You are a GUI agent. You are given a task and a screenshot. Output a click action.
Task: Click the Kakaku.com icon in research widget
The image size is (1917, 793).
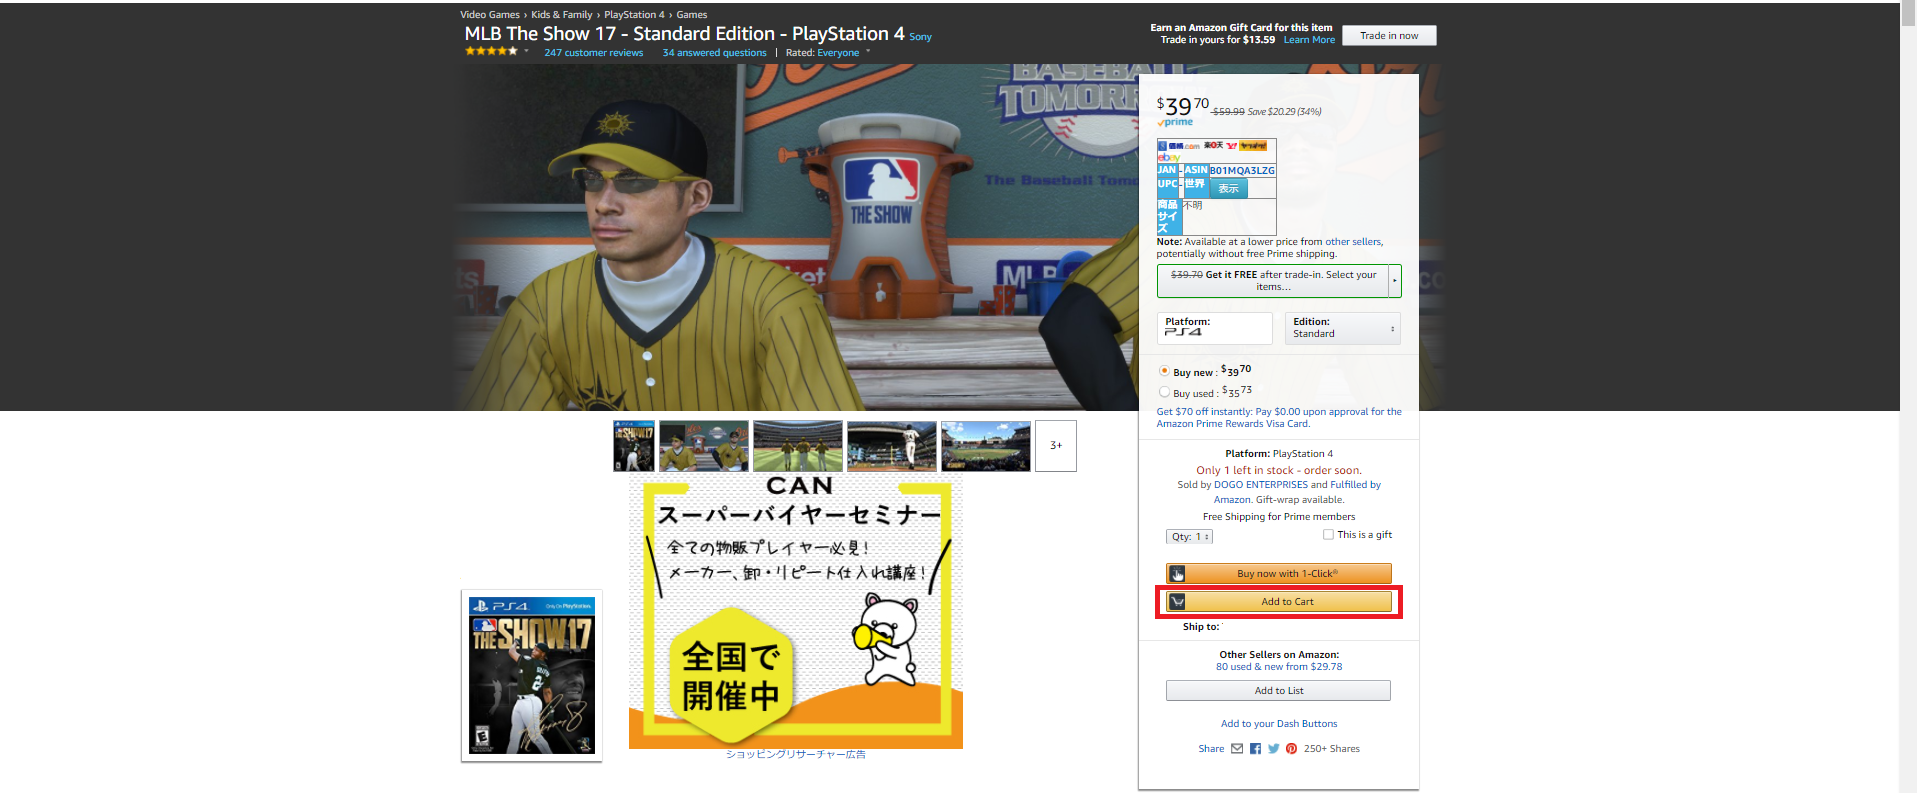pyautogui.click(x=1184, y=146)
